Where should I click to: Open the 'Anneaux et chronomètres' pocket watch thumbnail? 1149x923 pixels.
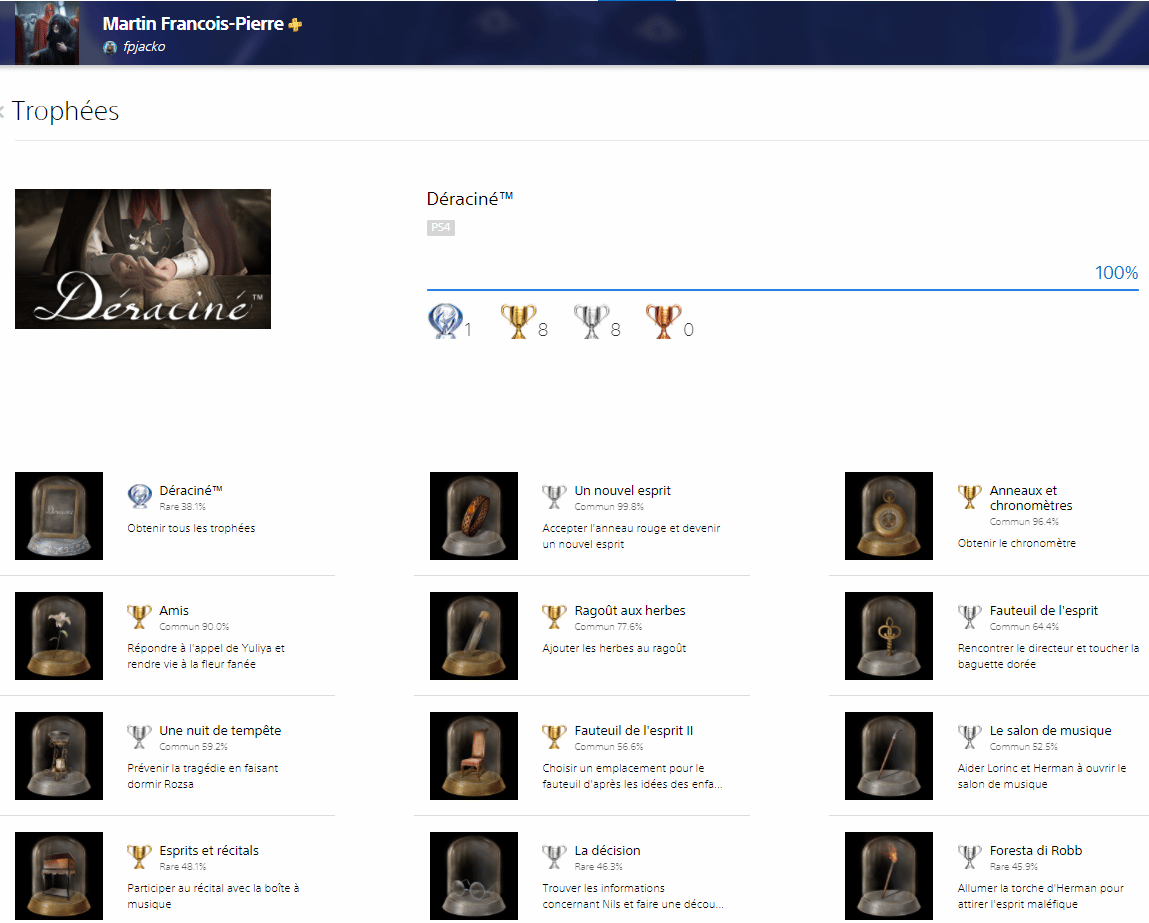point(888,516)
